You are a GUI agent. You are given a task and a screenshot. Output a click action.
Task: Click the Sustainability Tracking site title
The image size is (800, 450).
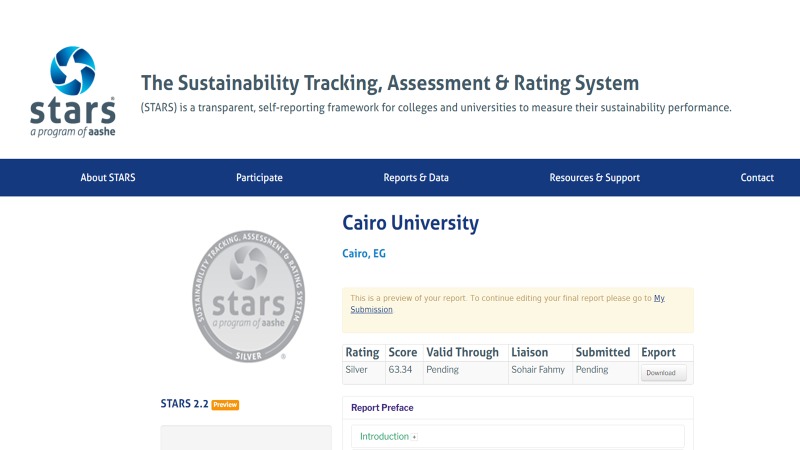click(389, 83)
